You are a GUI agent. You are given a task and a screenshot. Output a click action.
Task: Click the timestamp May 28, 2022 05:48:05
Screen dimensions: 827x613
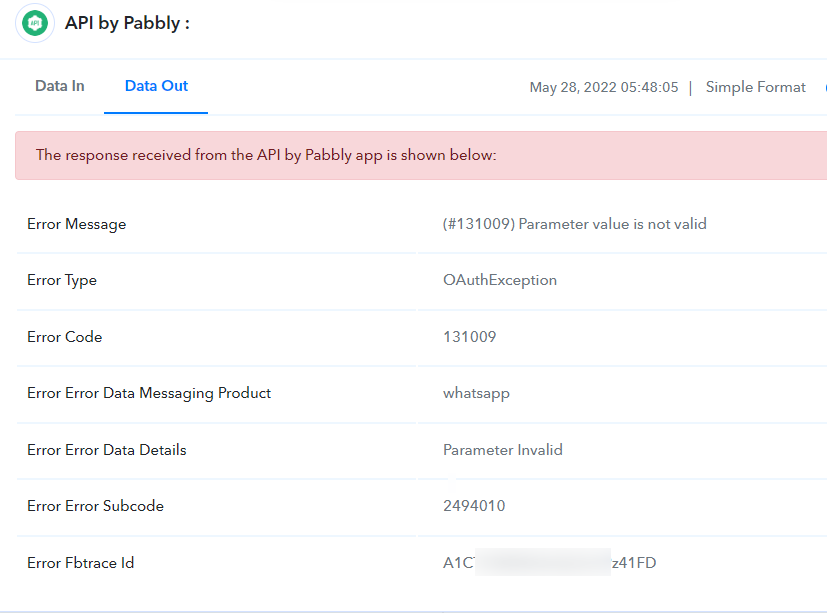(x=604, y=87)
